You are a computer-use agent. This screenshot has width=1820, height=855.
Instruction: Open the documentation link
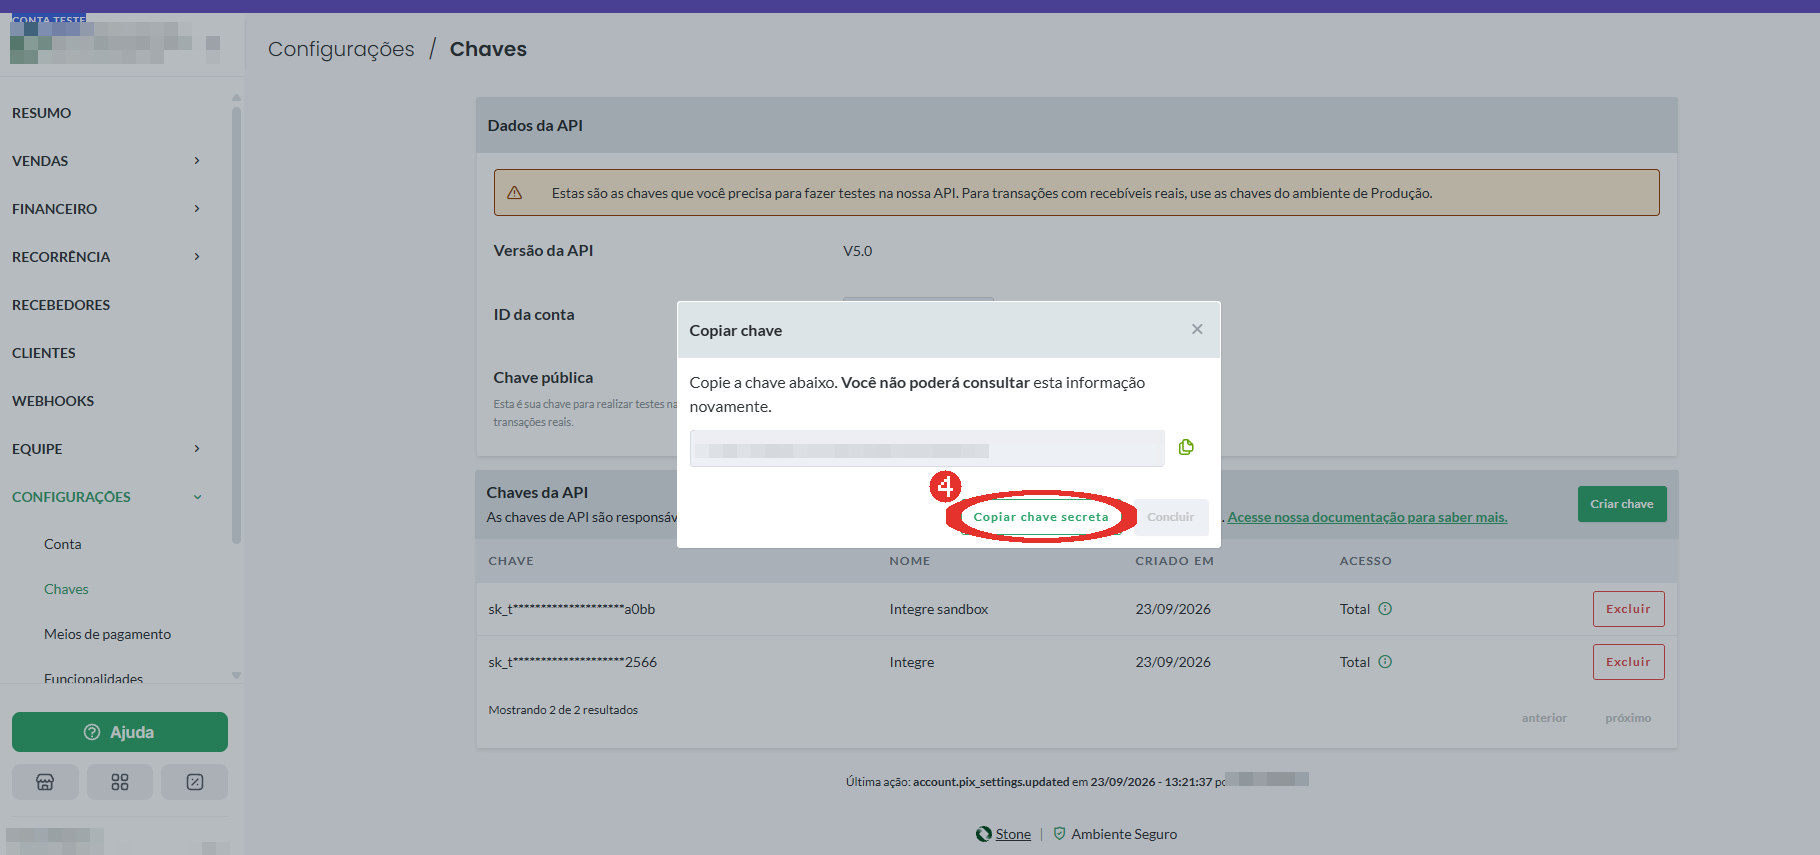(x=1367, y=517)
